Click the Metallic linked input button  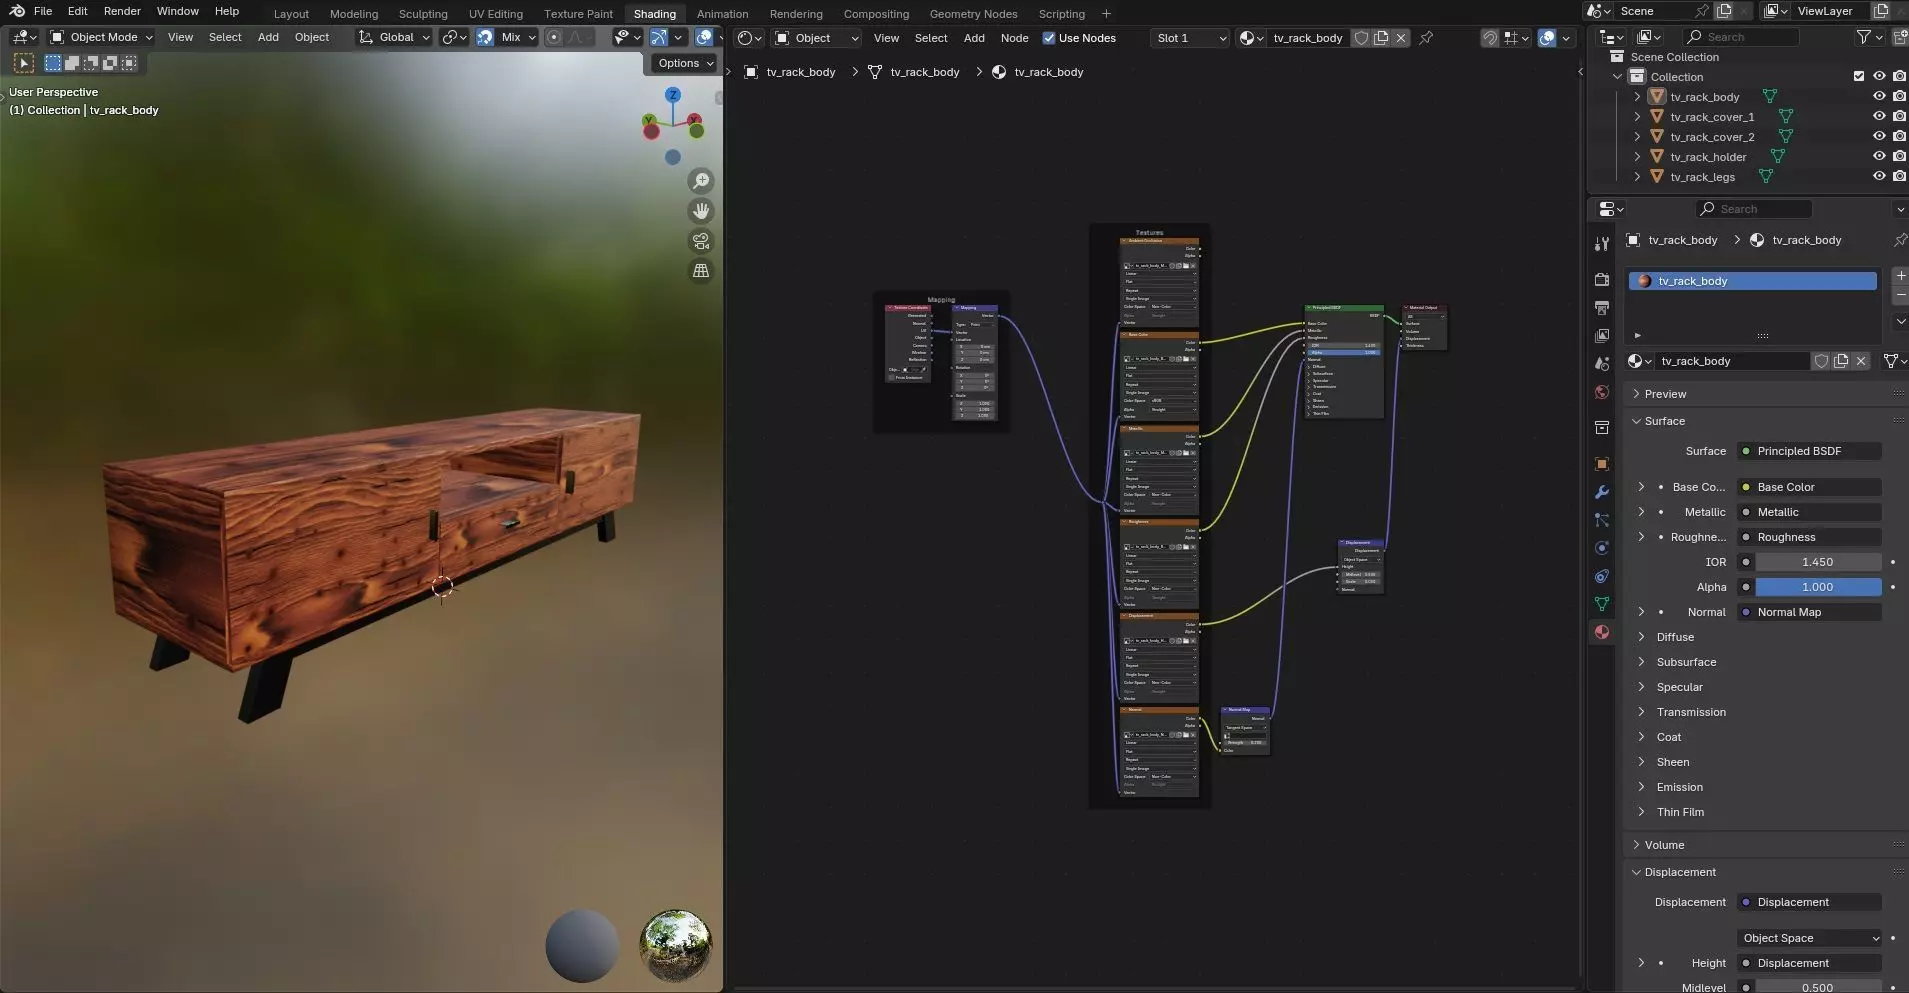(1809, 512)
